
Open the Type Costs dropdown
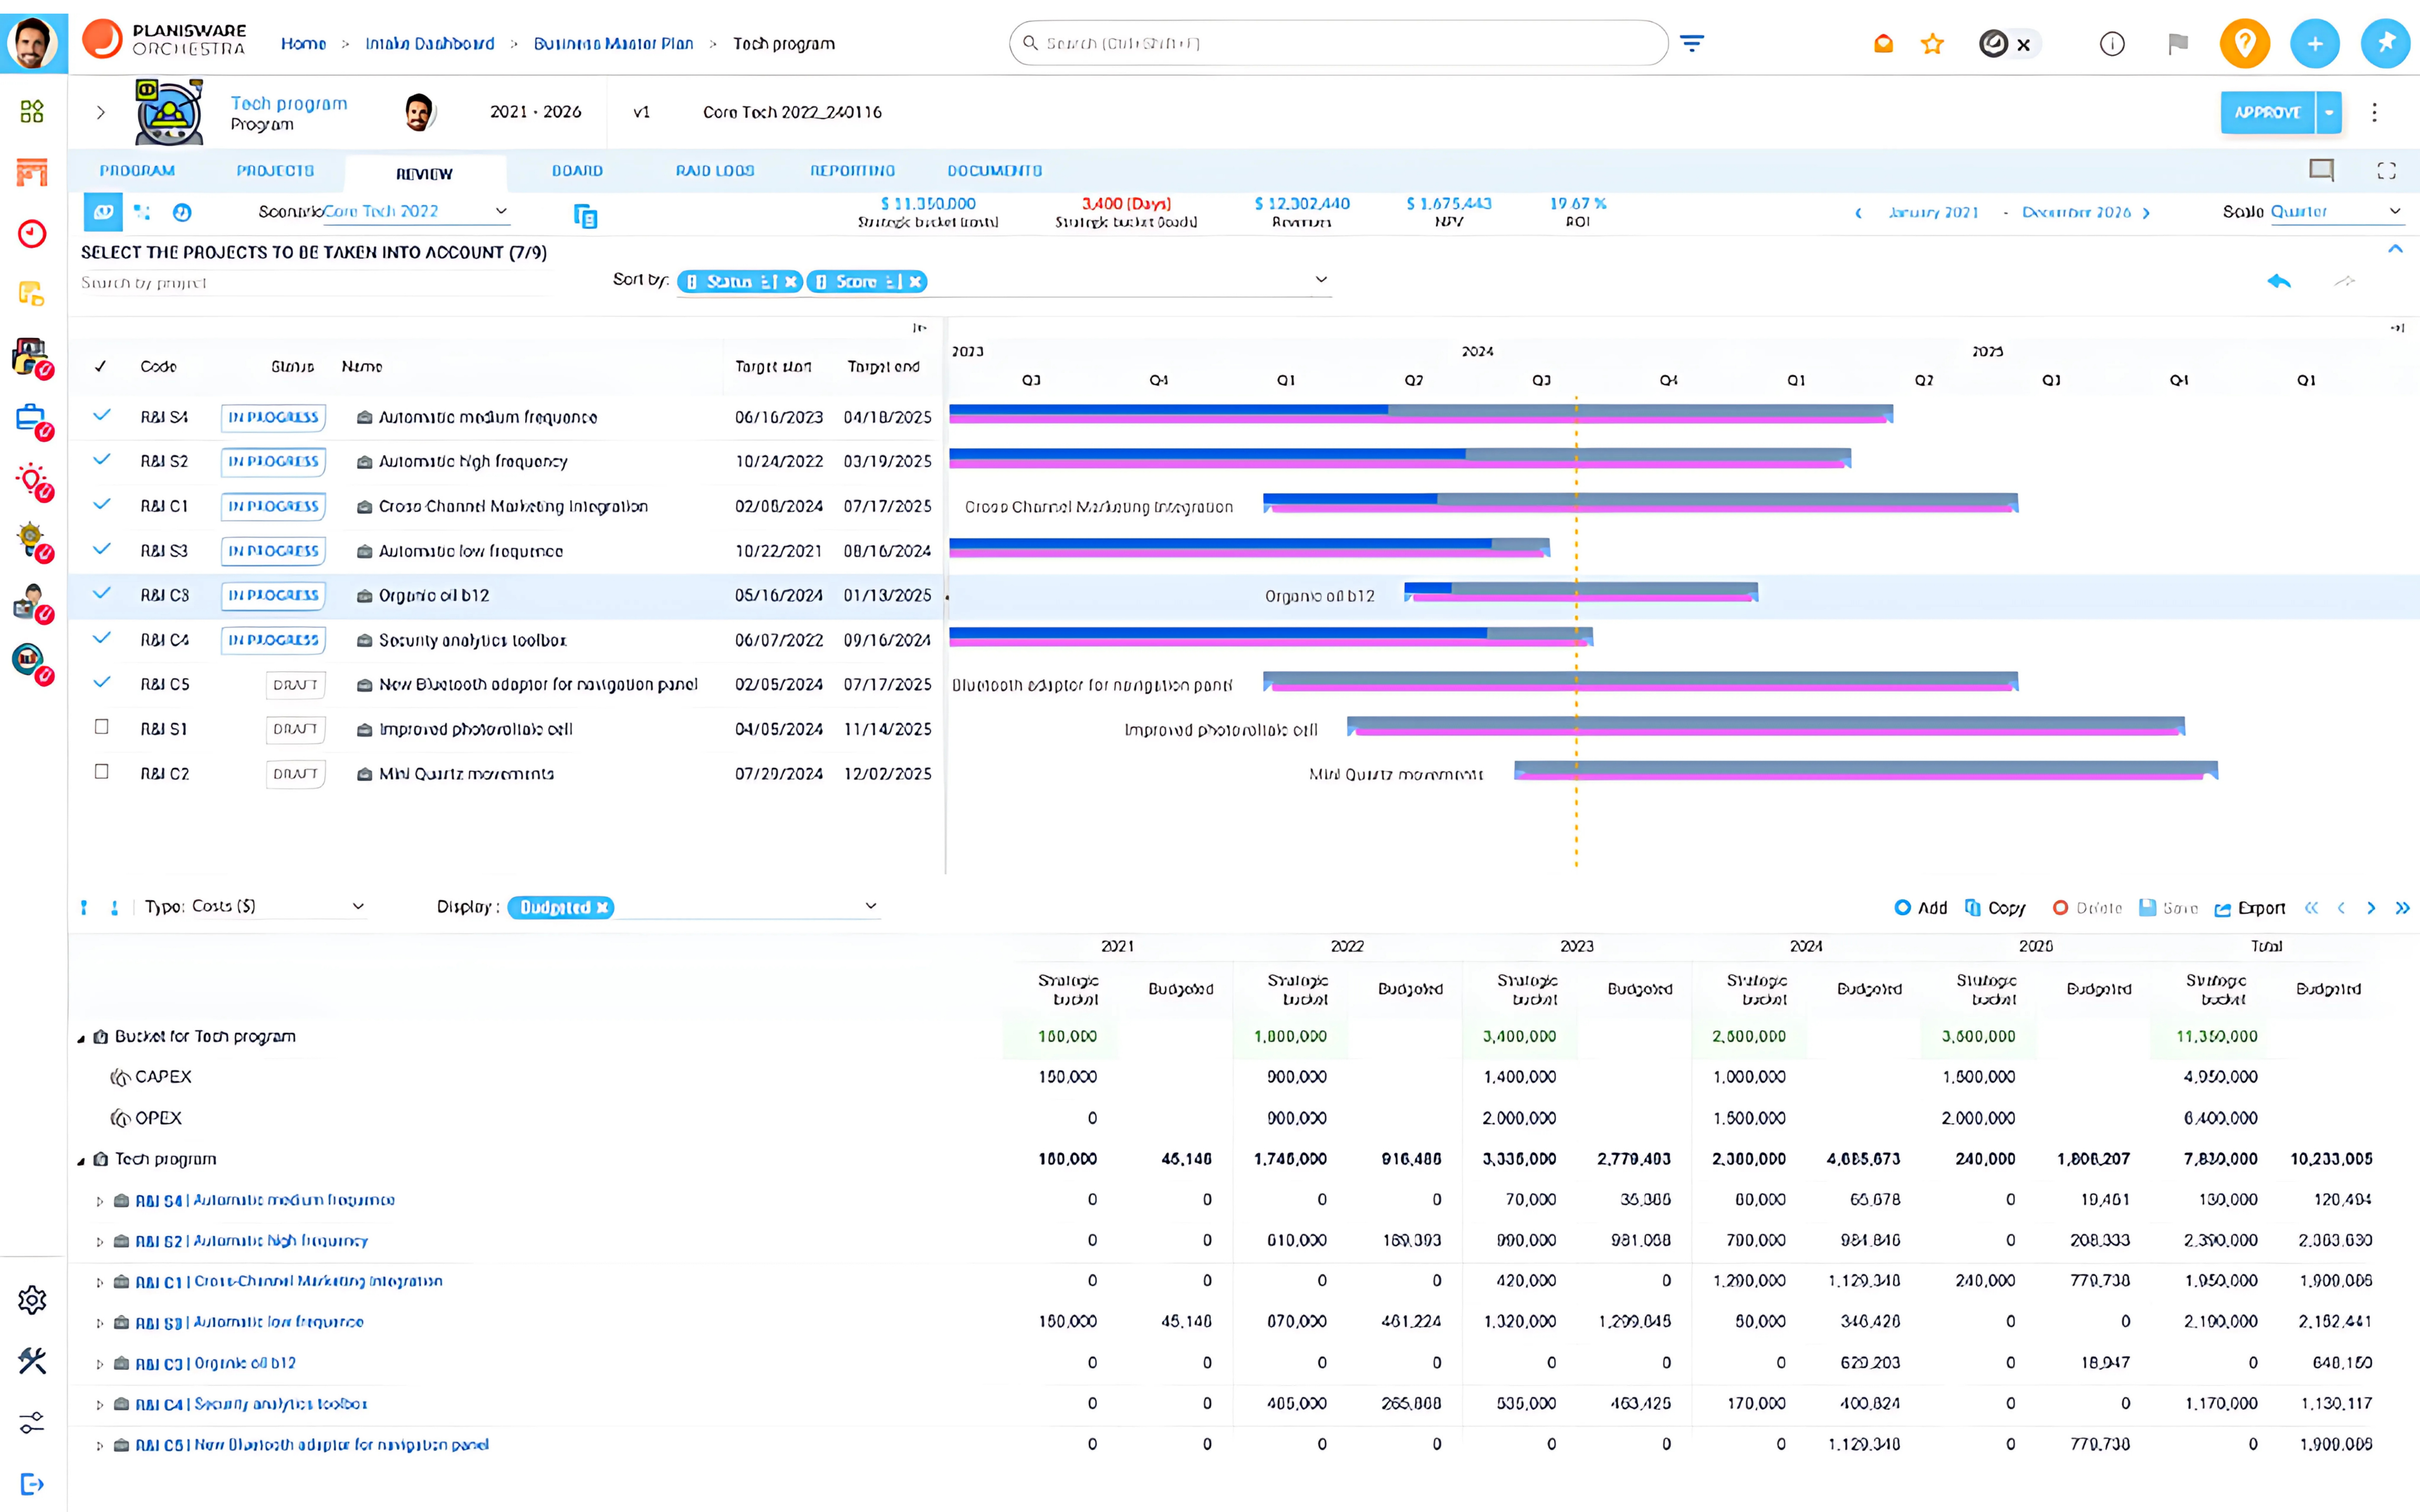[357, 906]
